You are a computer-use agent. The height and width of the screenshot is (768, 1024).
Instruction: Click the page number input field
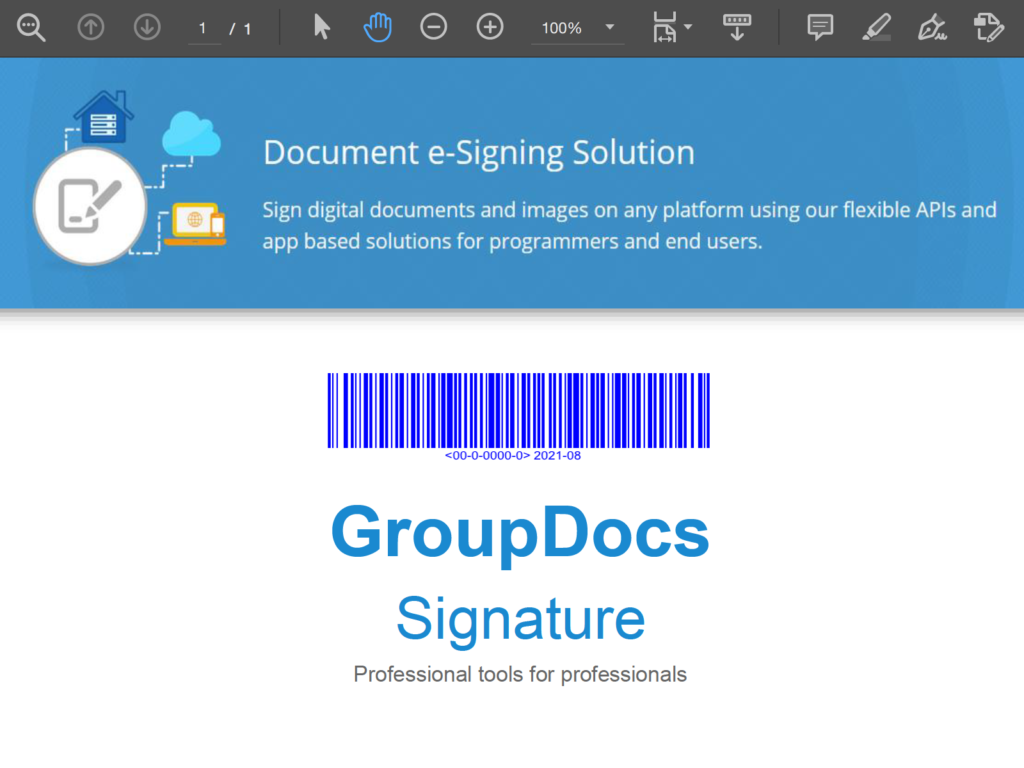[204, 28]
